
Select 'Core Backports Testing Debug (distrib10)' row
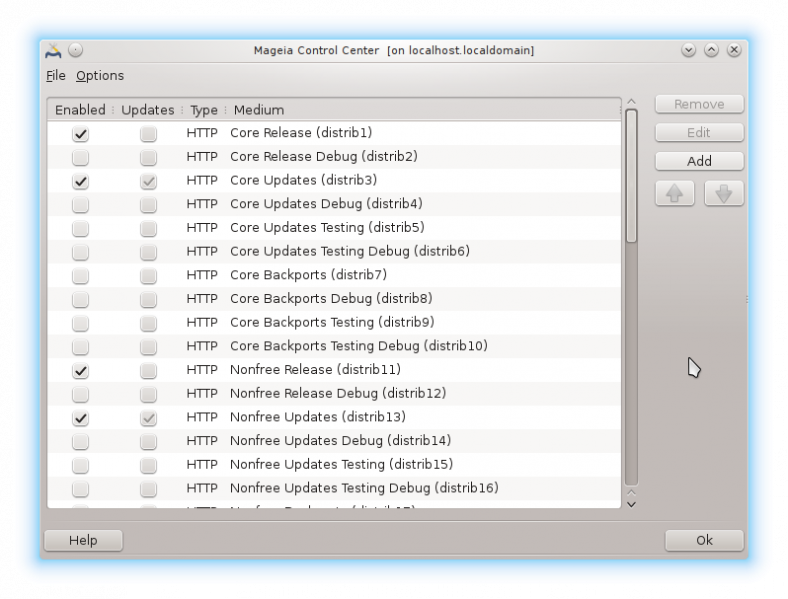click(x=334, y=346)
